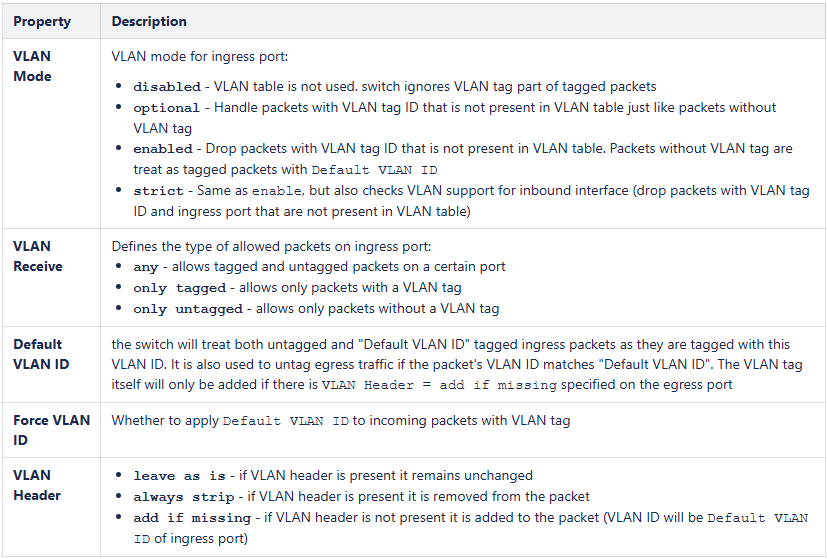
Task: Click the bold 'add if missing' bullet term
Action: click(191, 518)
